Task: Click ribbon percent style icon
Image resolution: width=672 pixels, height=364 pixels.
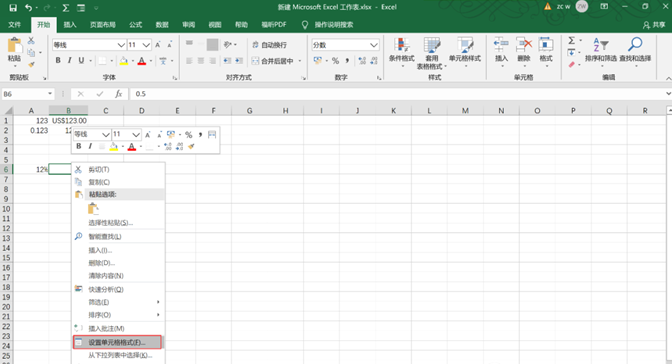Action: 336,61
